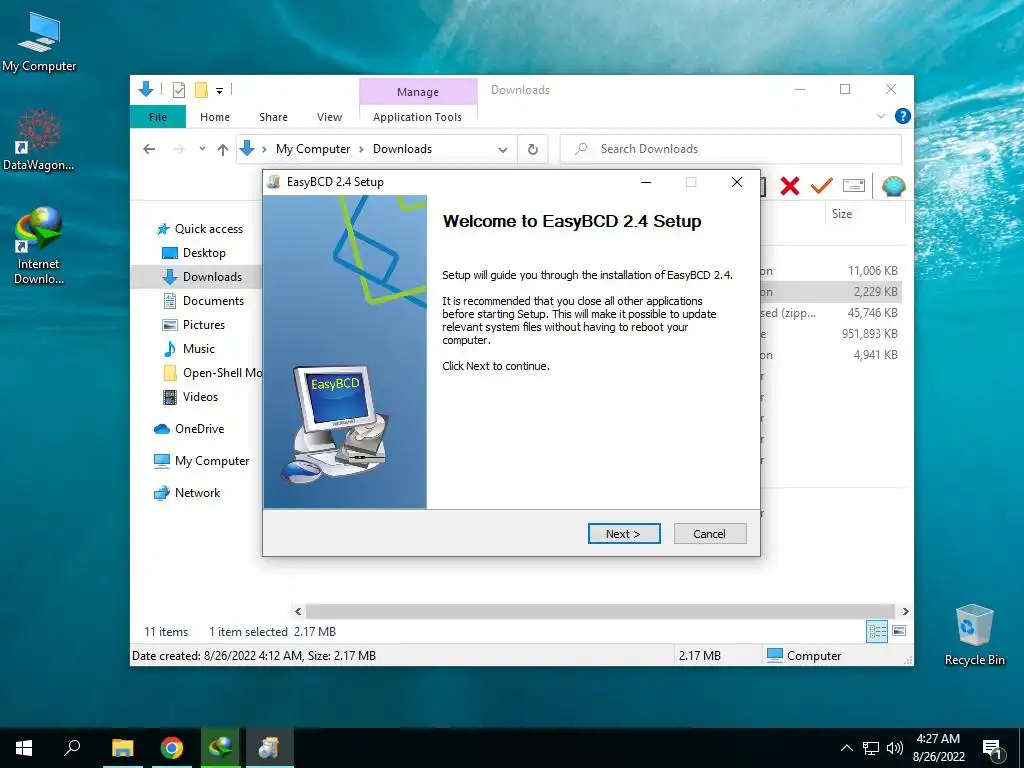Image resolution: width=1024 pixels, height=768 pixels.
Task: Switch to the Home ribbon tab
Action: coord(215,117)
